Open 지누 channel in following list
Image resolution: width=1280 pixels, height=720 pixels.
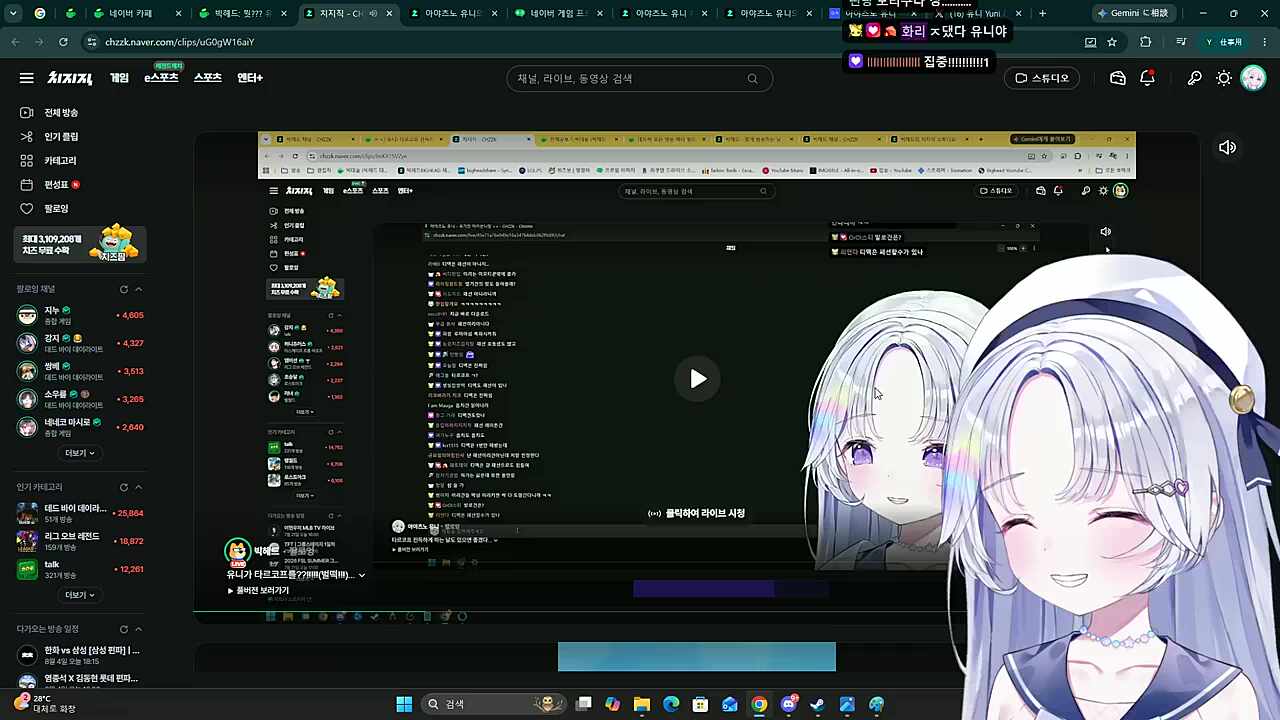pyautogui.click(x=82, y=316)
